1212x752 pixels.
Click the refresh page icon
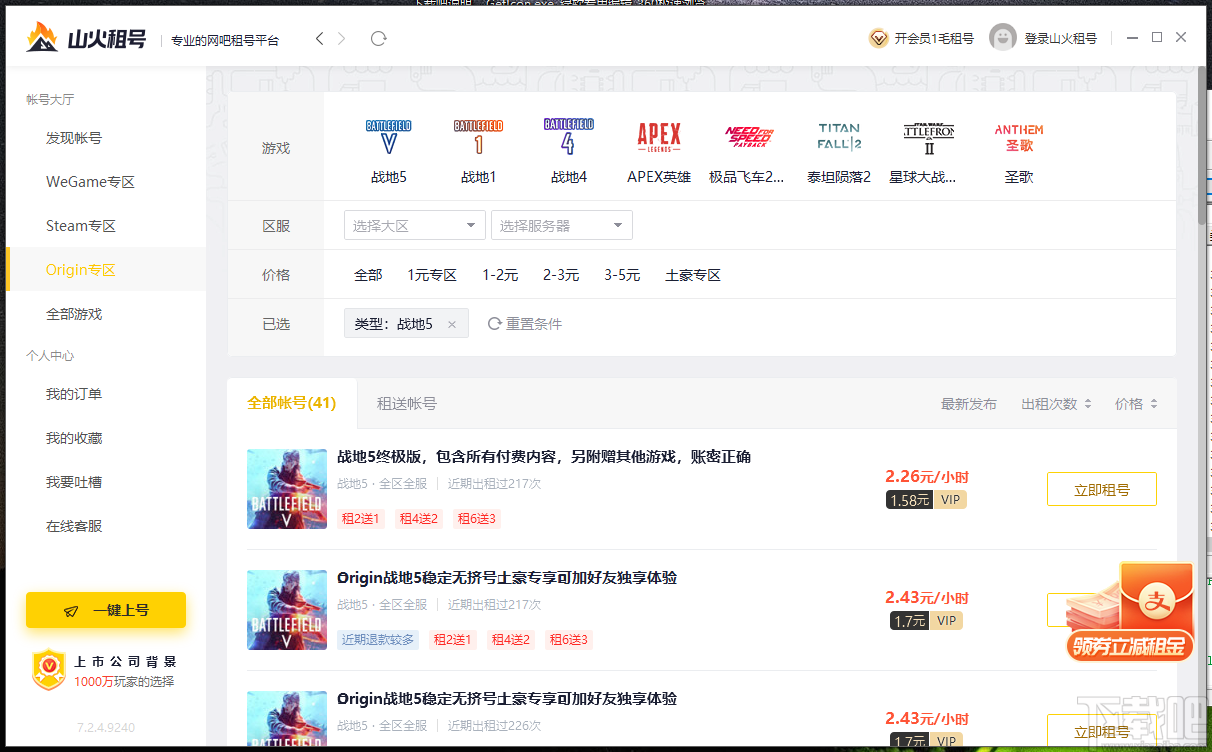tap(378, 39)
